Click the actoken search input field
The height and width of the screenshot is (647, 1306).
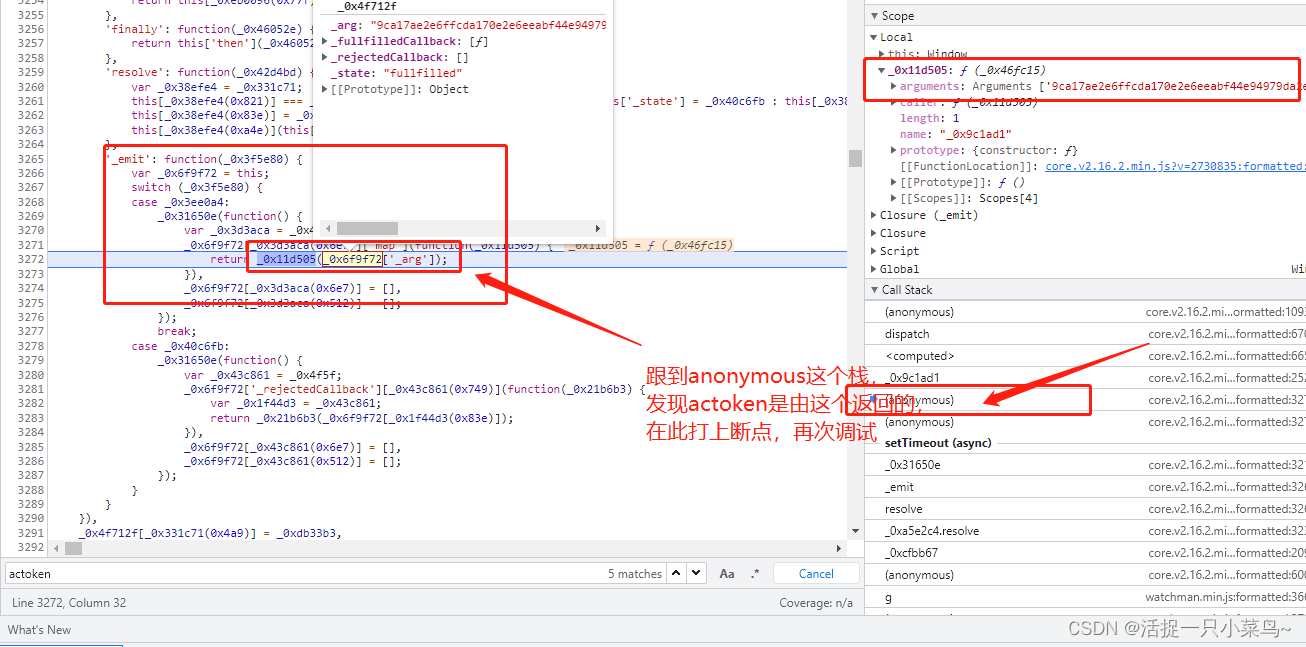[x=300, y=574]
